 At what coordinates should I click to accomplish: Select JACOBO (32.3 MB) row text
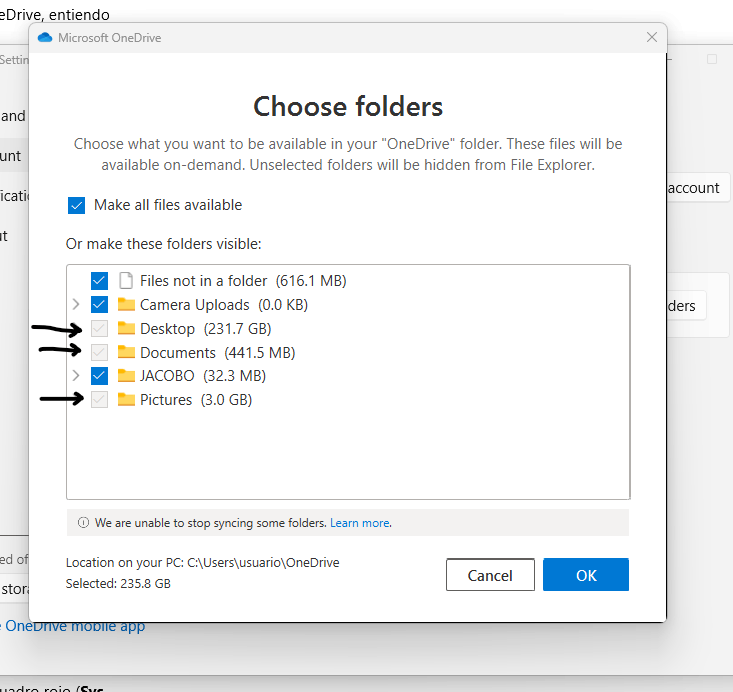[203, 376]
